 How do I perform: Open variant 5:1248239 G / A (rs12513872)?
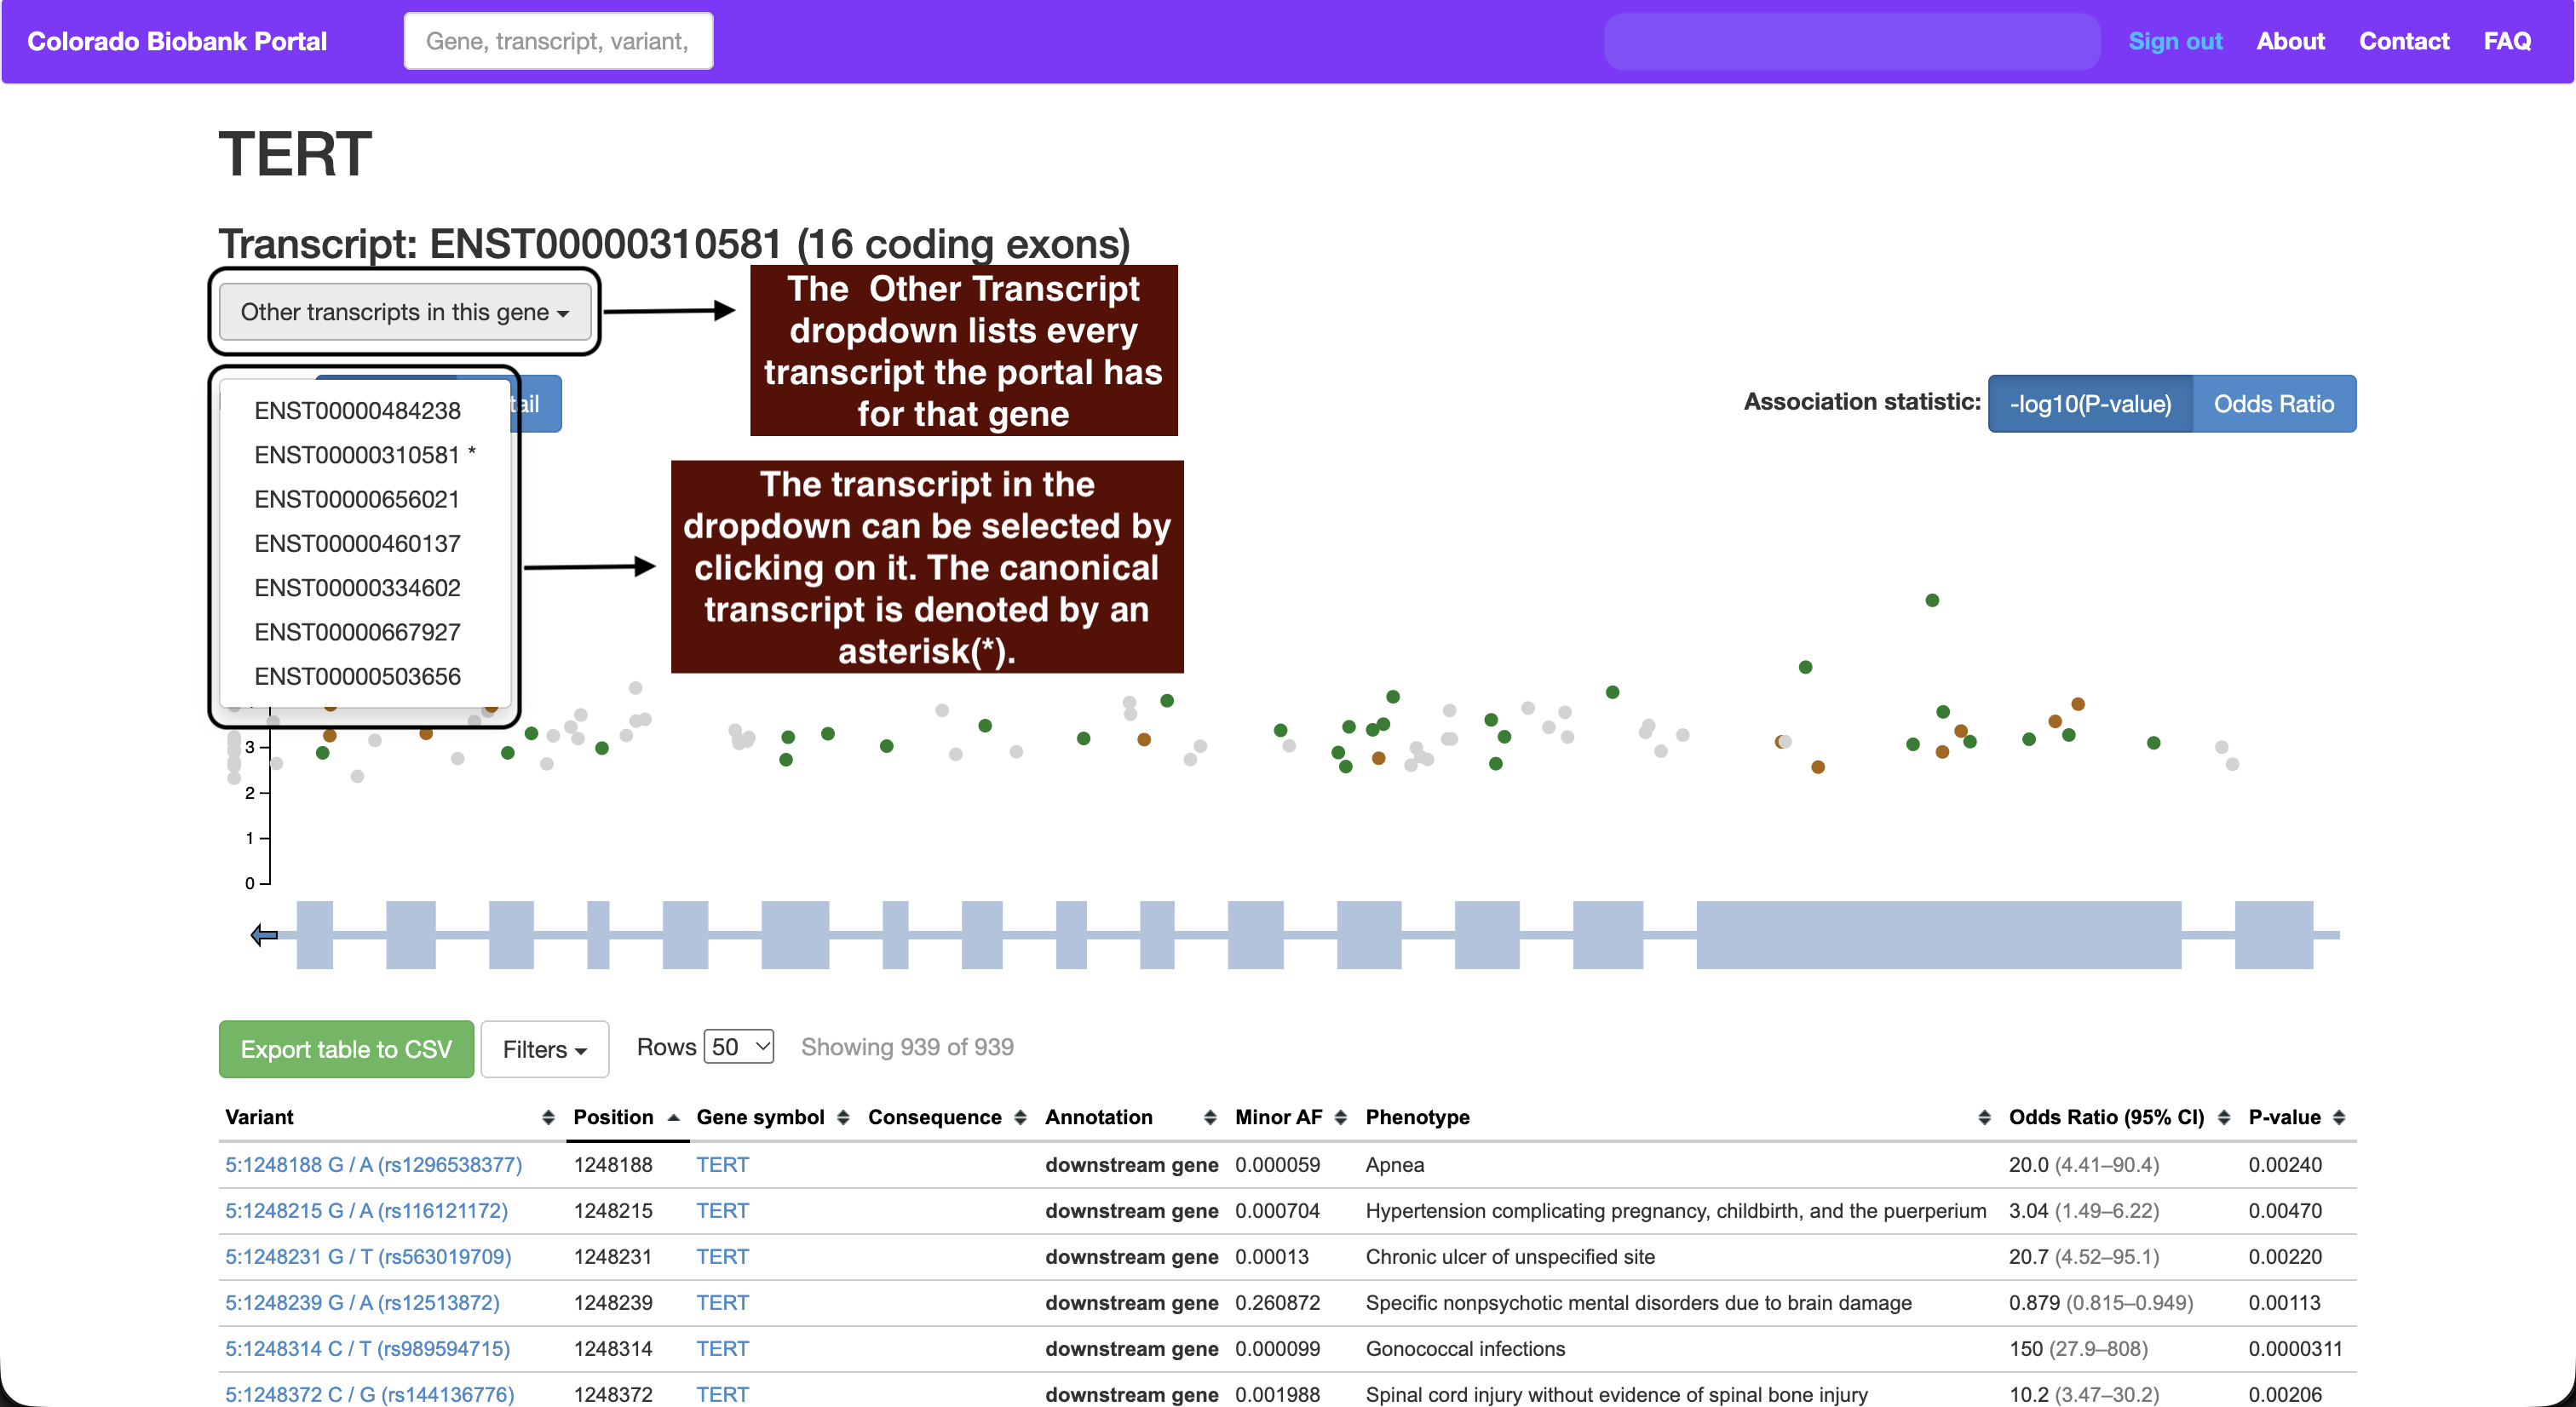click(362, 1303)
